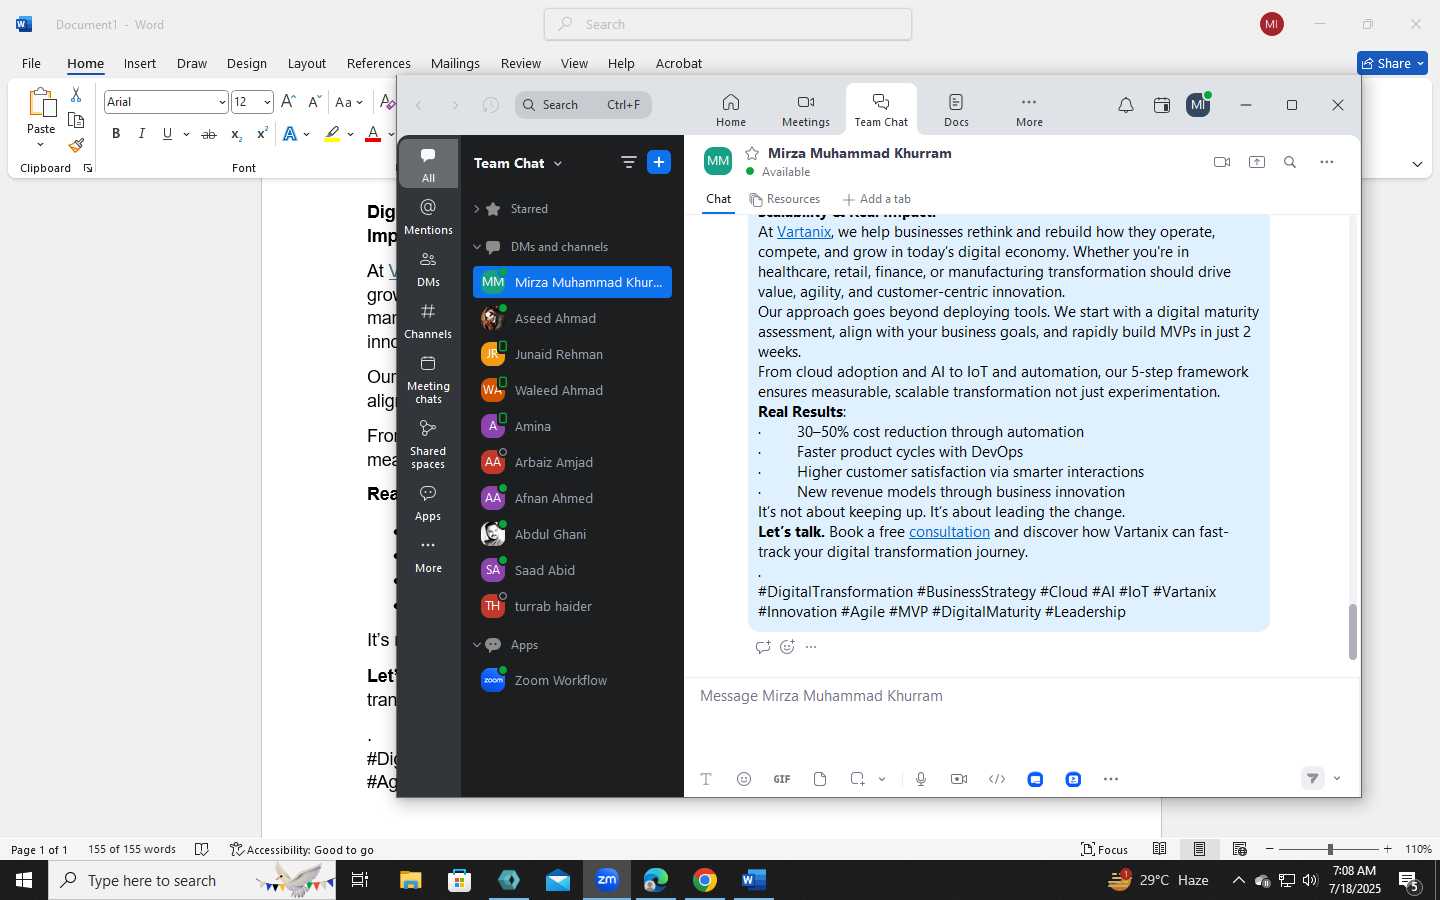The image size is (1440, 900).
Task: Insert code snippet in composer
Action: point(997,779)
